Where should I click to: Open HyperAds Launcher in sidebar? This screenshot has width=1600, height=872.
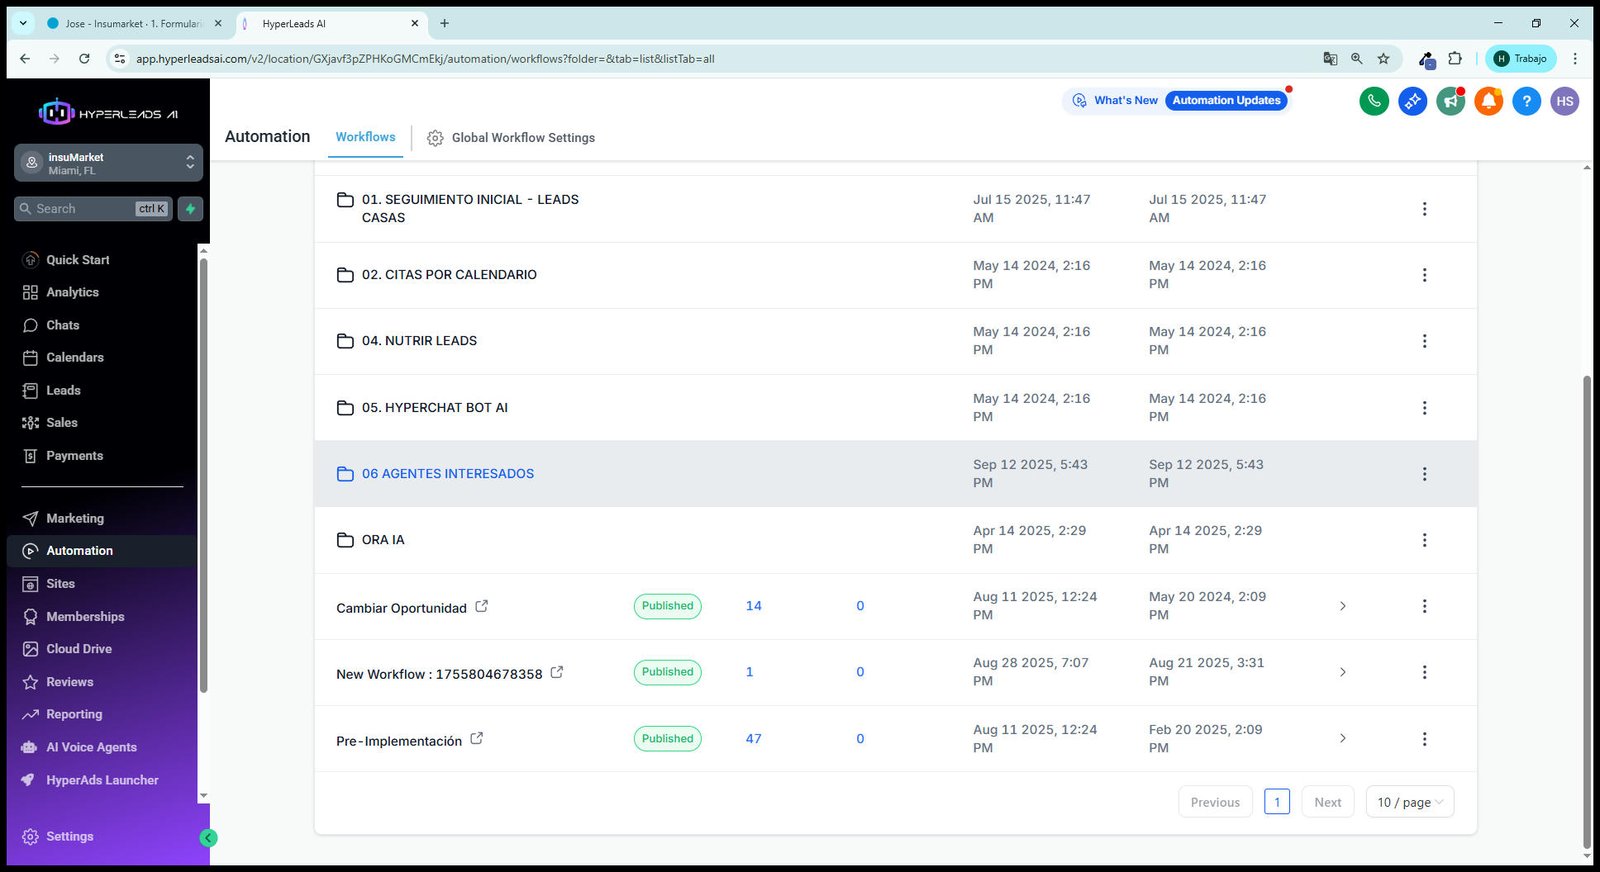click(102, 780)
